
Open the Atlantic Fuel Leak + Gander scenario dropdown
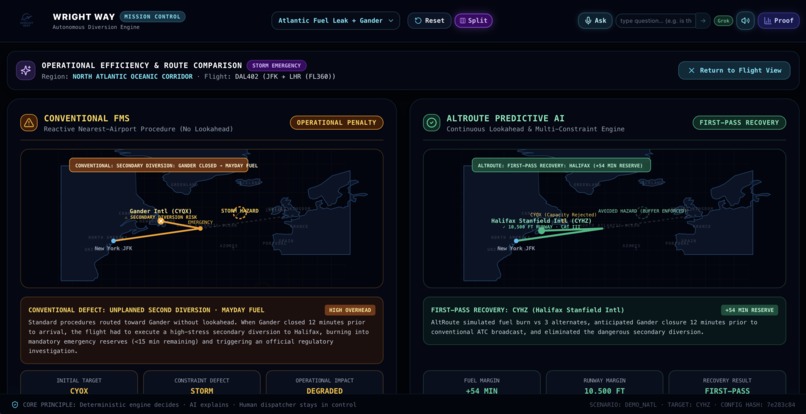click(x=336, y=21)
